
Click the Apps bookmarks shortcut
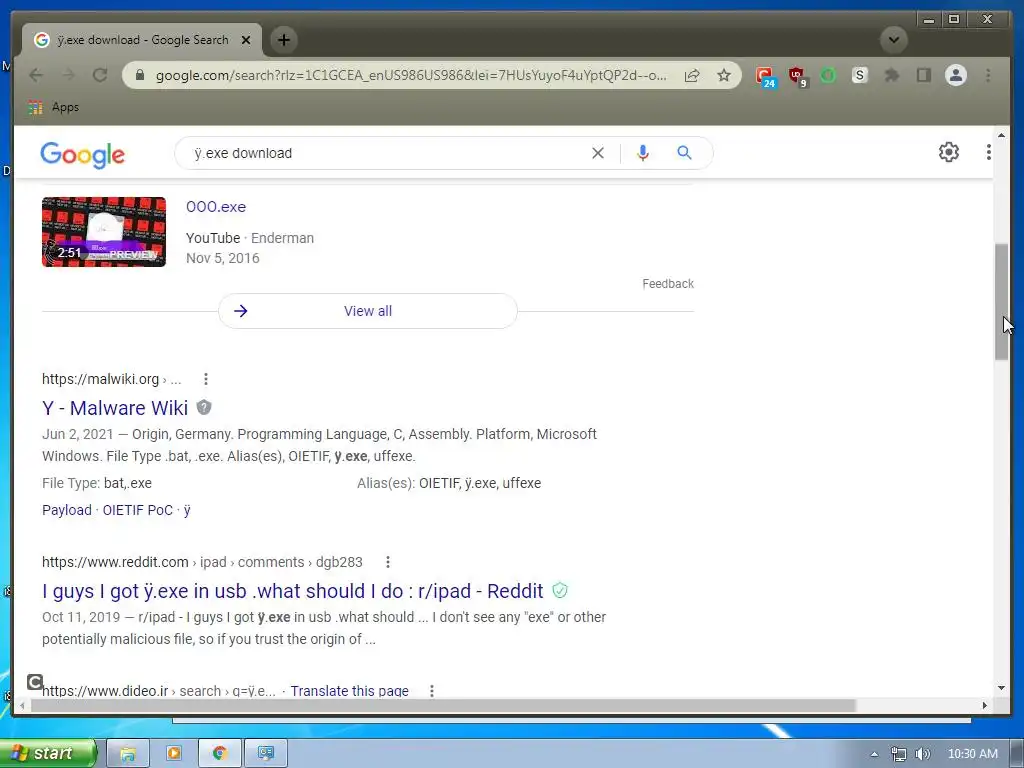coord(54,107)
